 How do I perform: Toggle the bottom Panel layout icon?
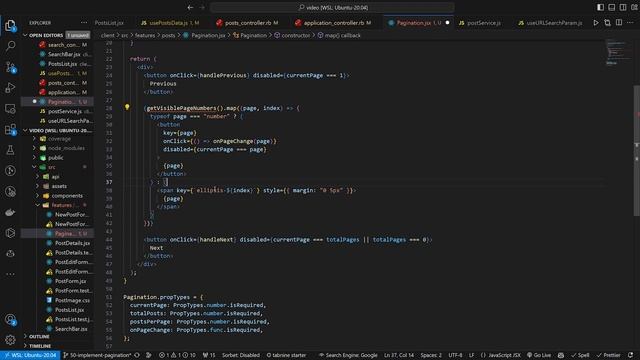611,7
